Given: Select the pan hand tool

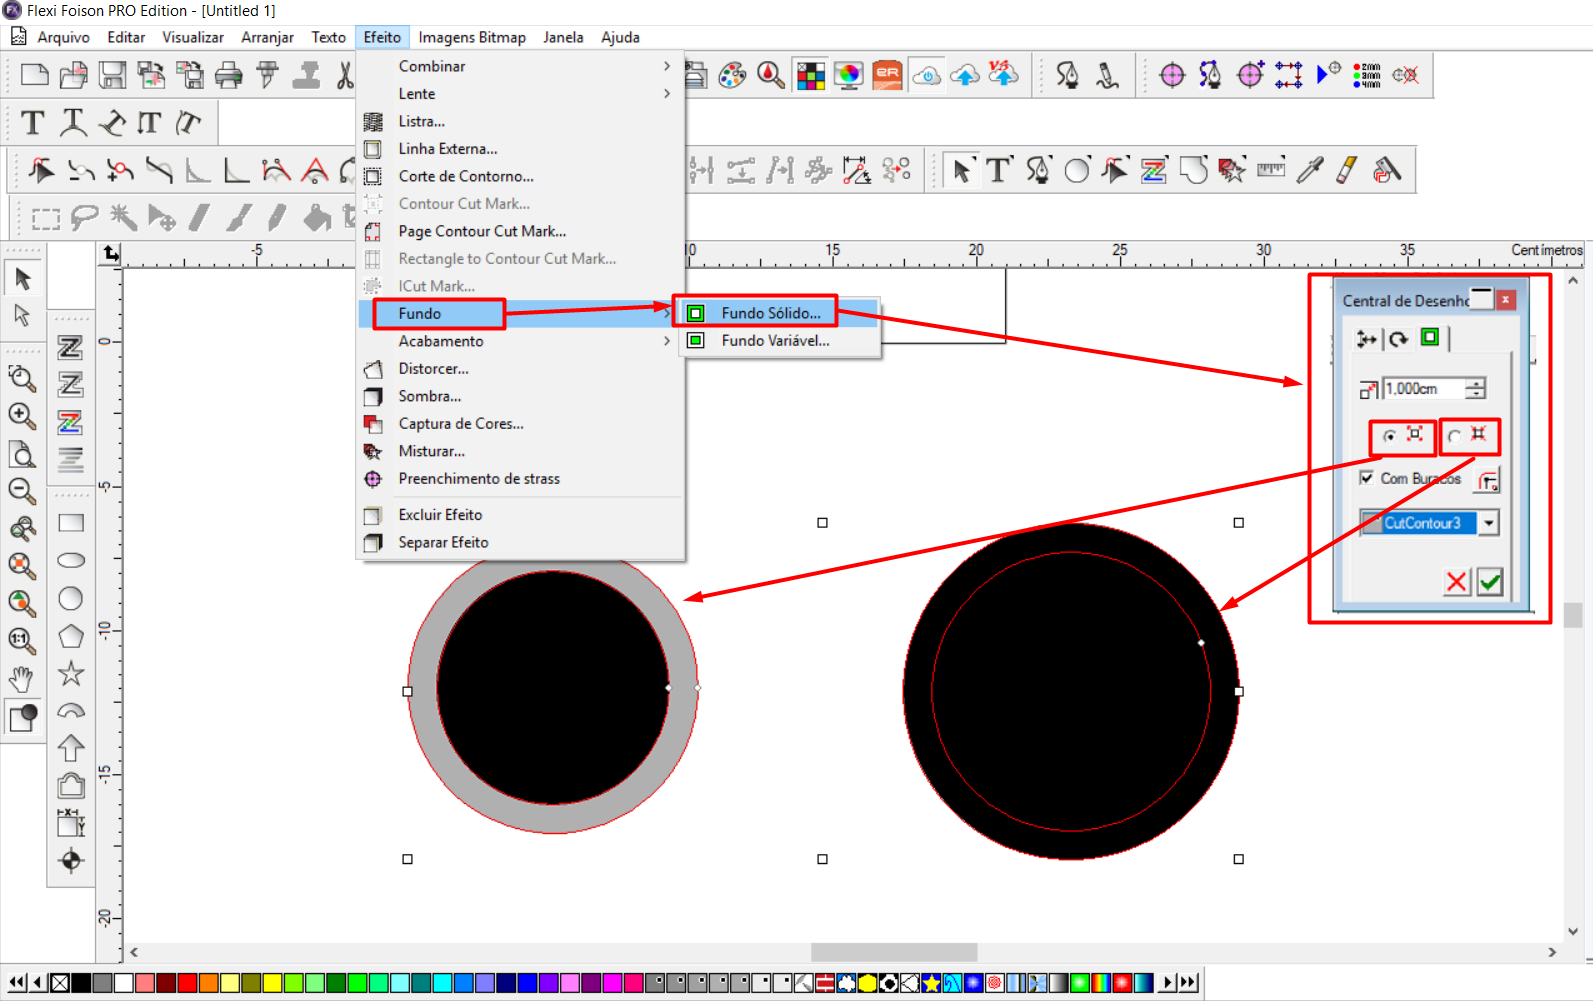Looking at the screenshot, I should click(22, 679).
